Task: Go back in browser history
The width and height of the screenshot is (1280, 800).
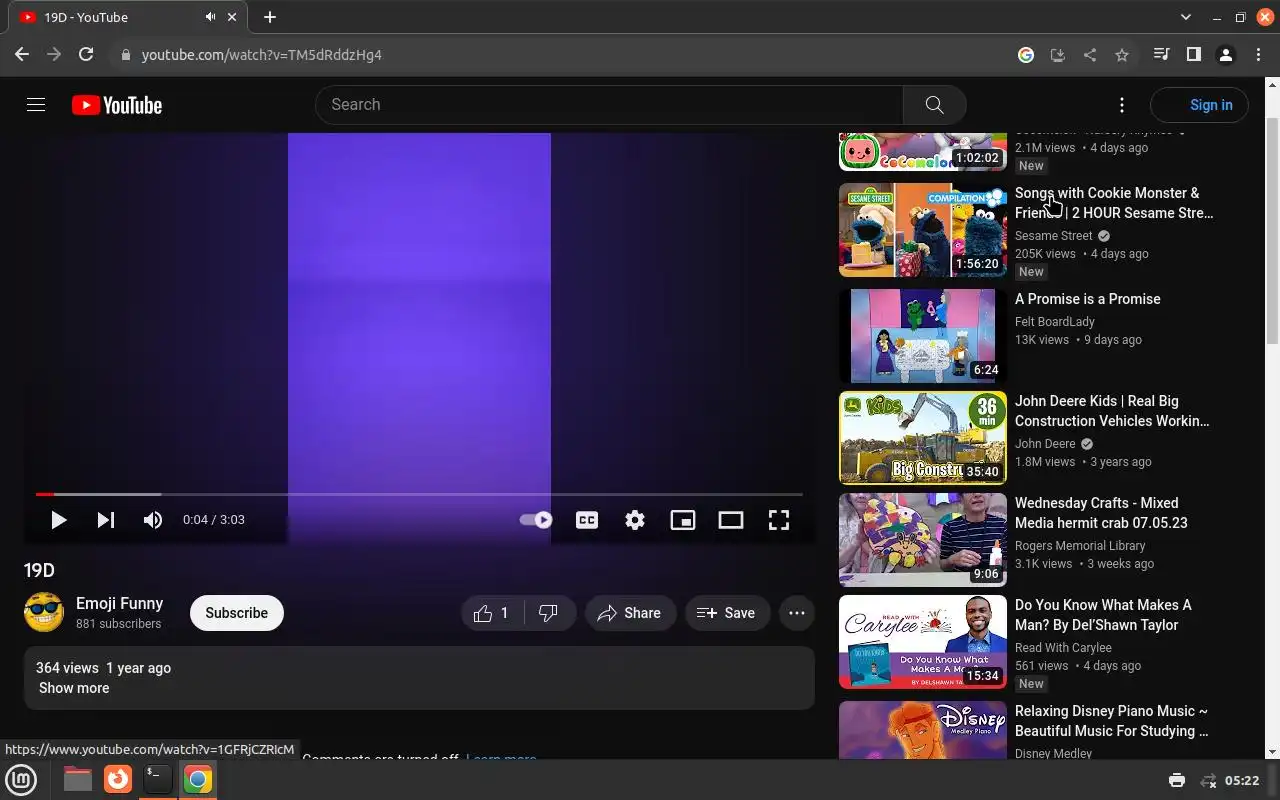Action: (x=22, y=55)
